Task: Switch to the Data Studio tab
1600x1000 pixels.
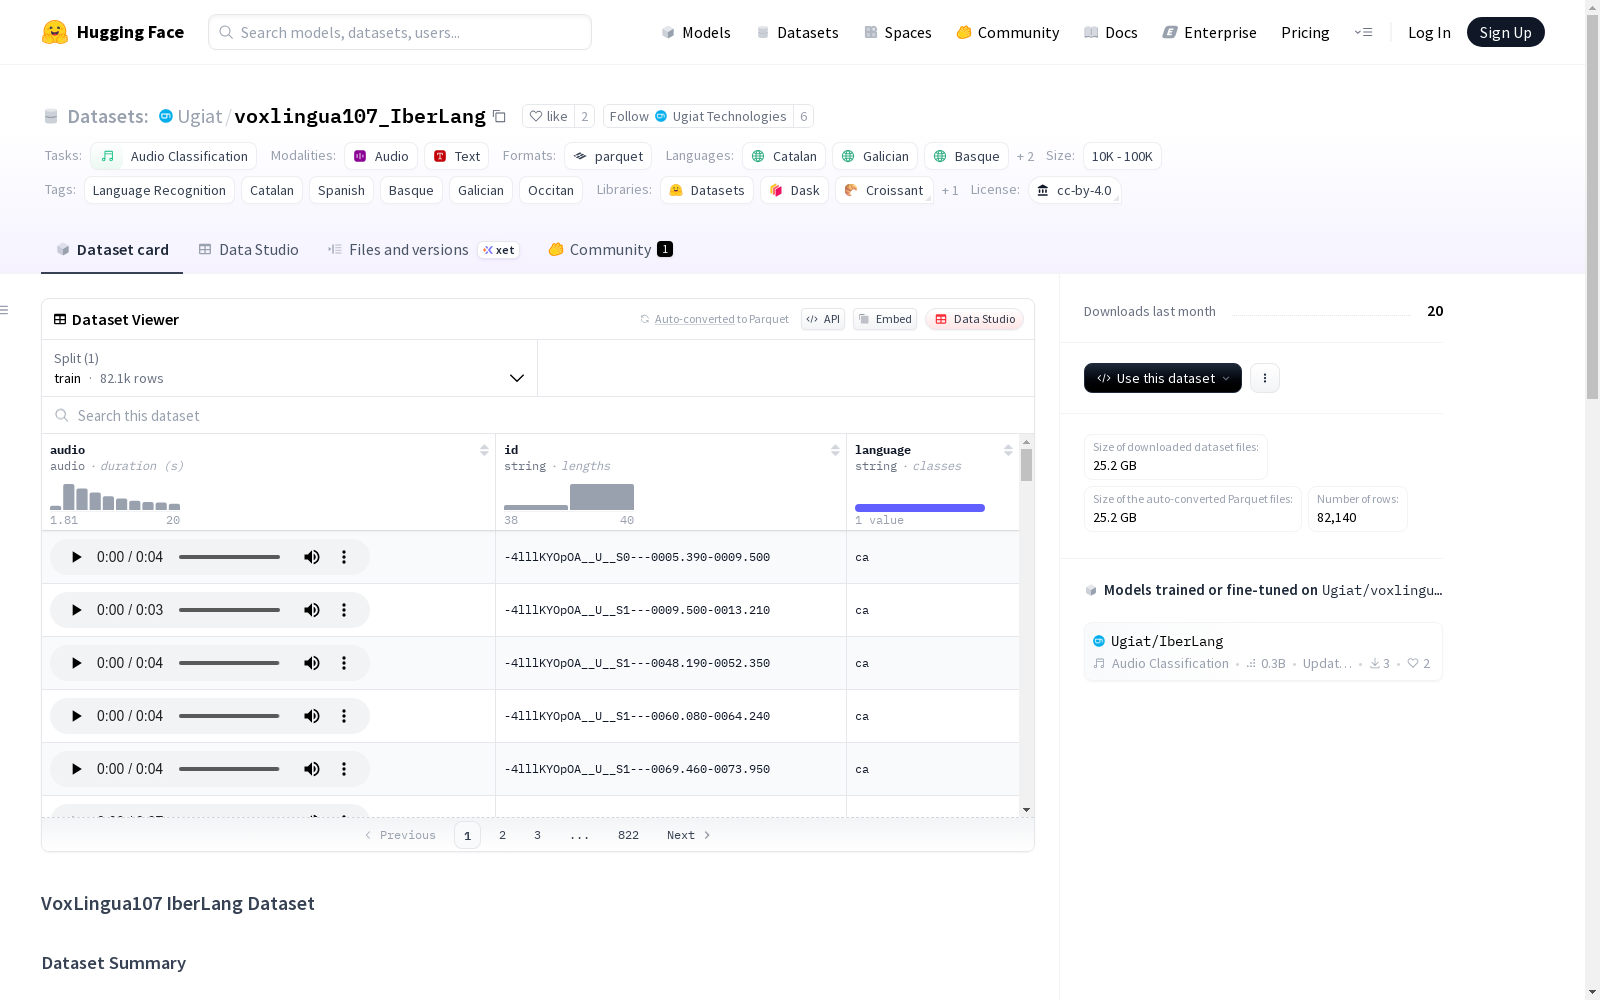Action: (248, 250)
